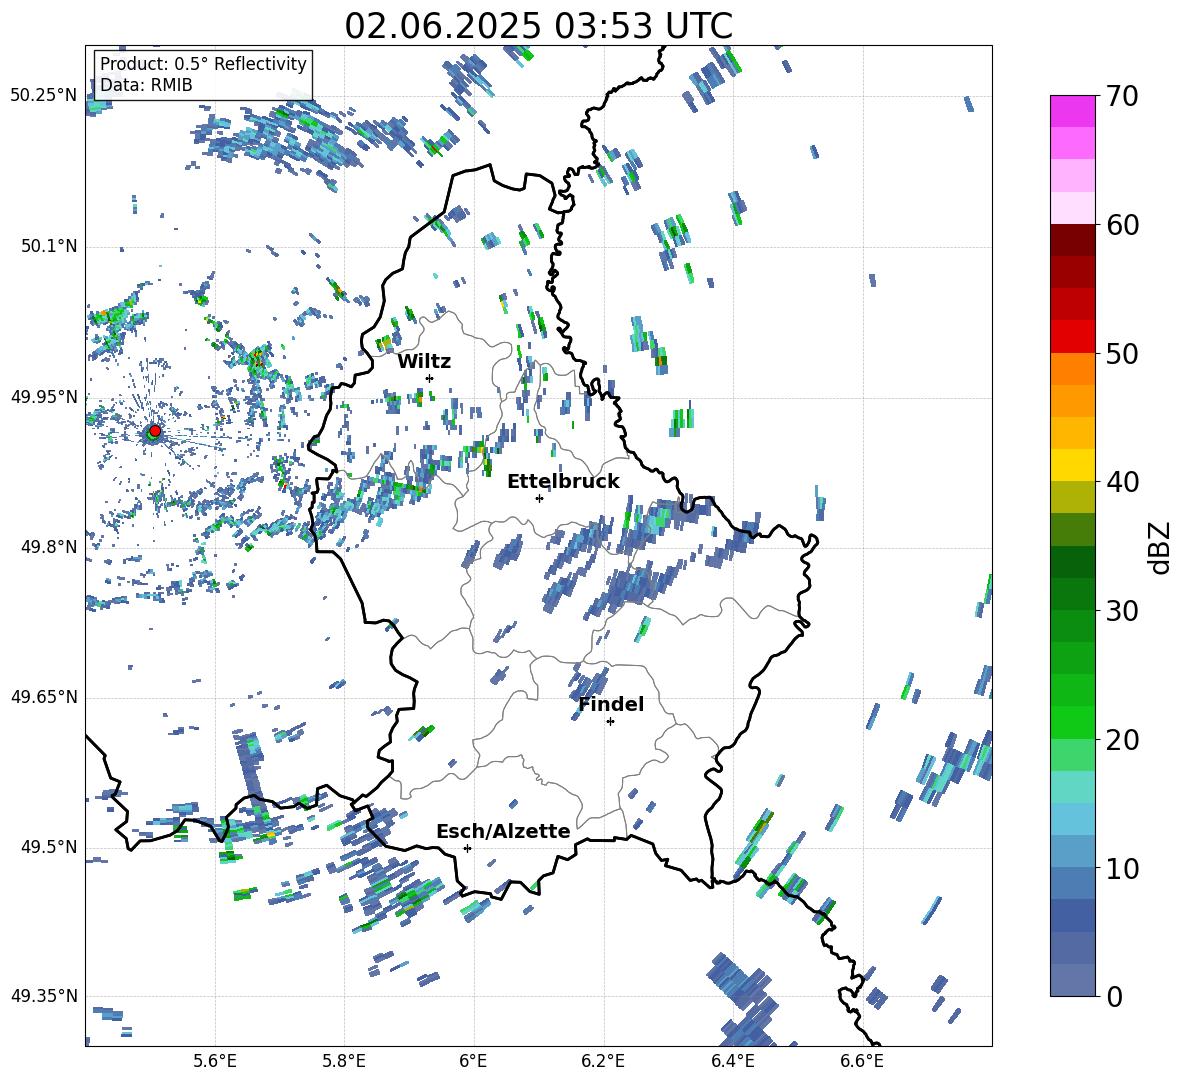Click the dark maroon colorbar swatch below 60
Screen dimensions: 1184x1081
1072,240
